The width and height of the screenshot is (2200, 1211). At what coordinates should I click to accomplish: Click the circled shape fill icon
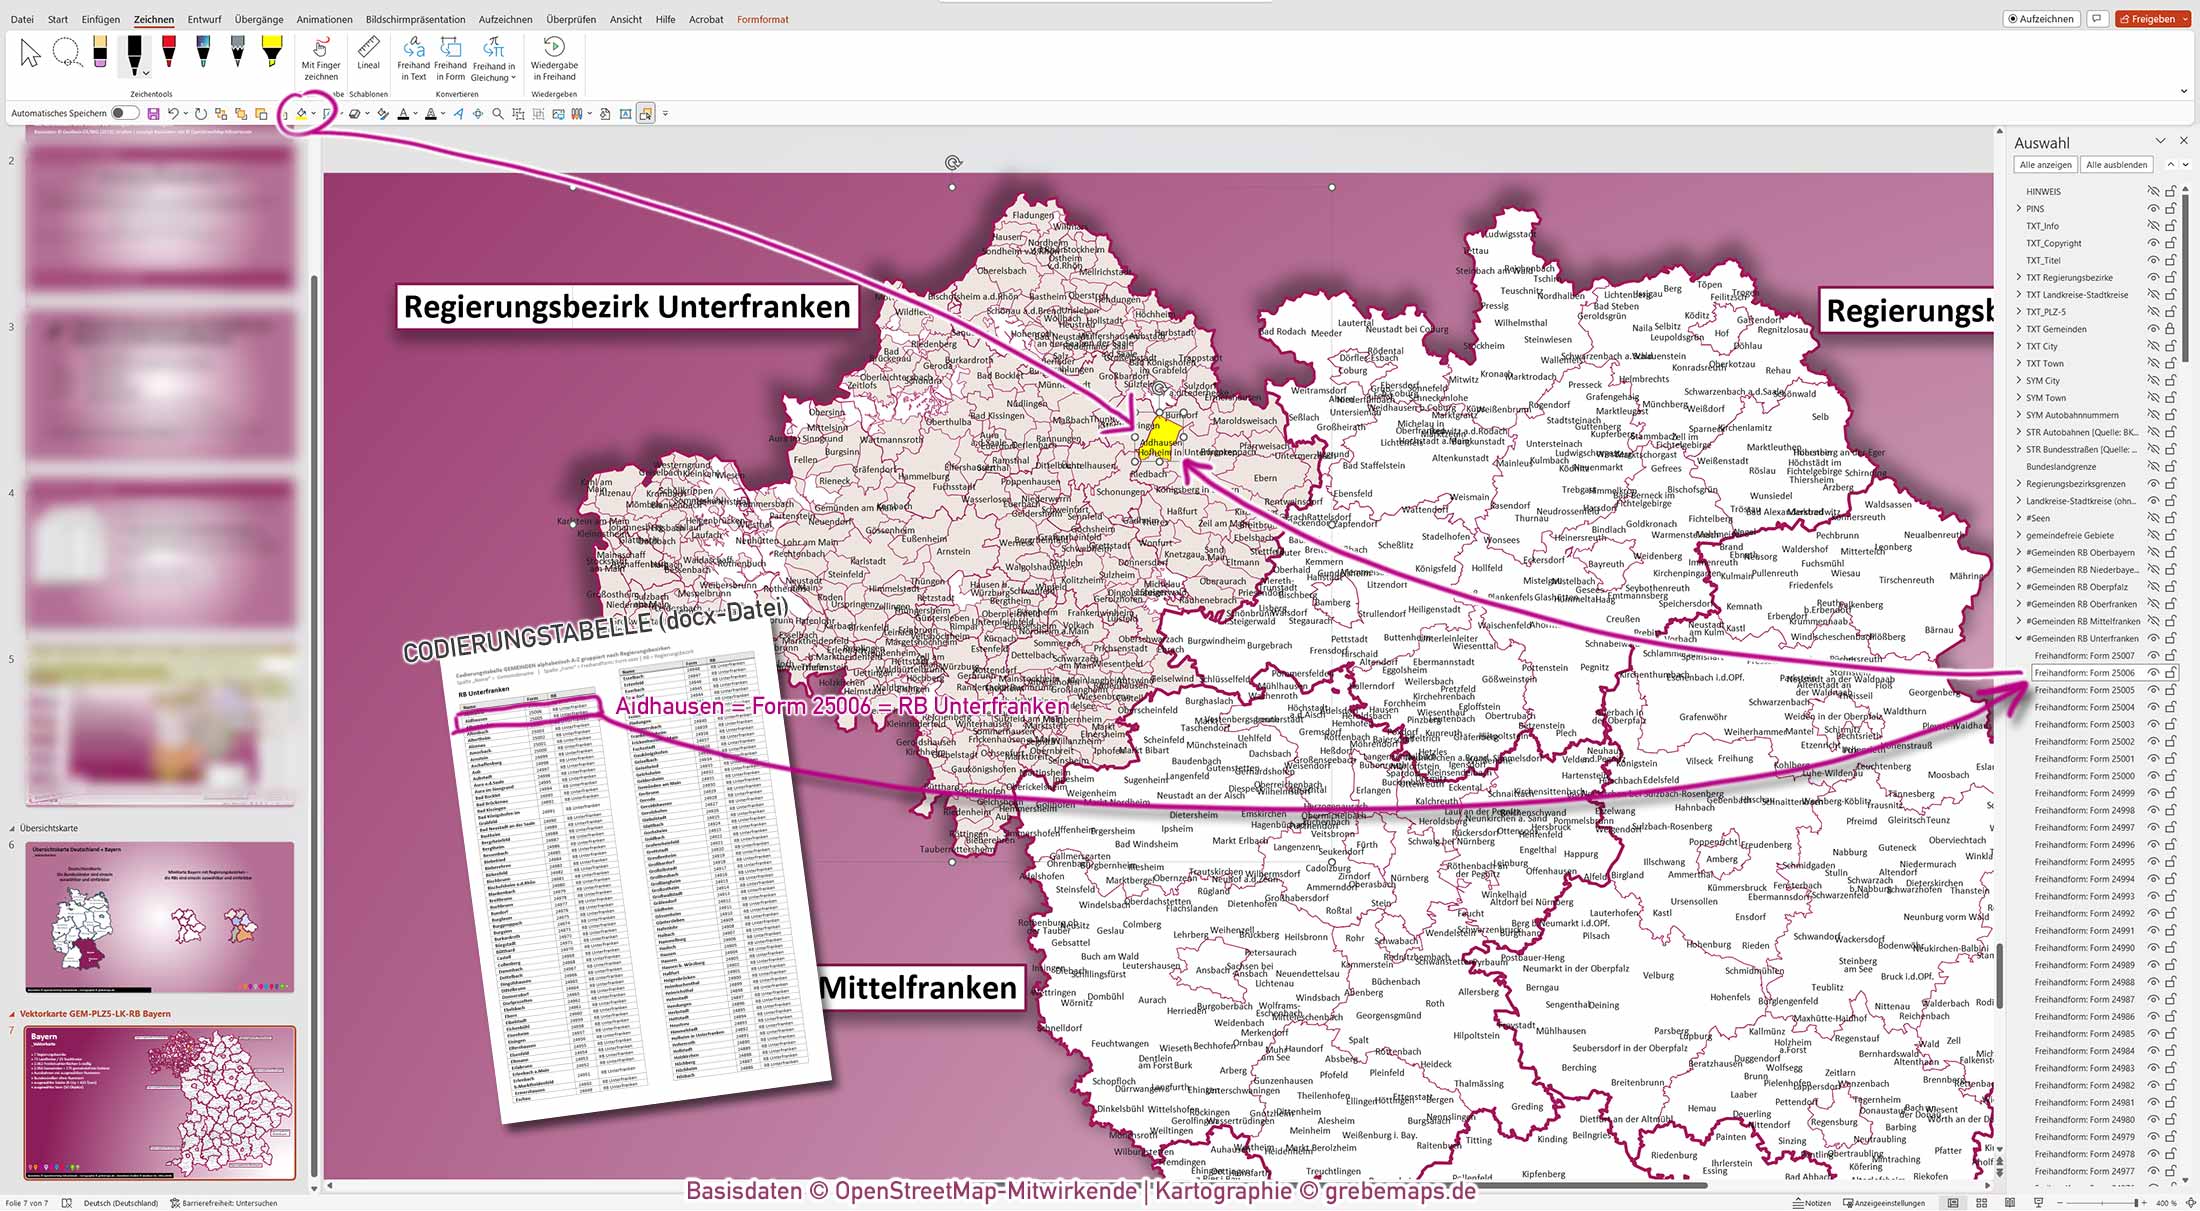coord(300,114)
